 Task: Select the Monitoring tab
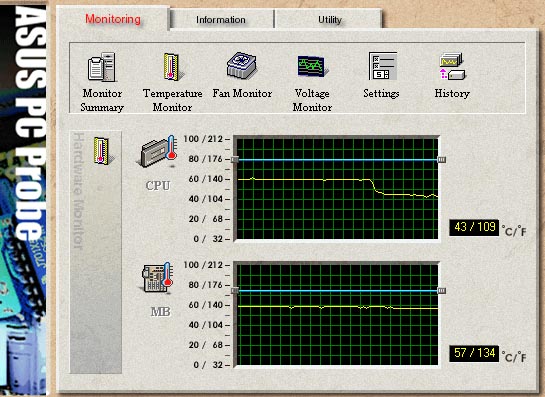click(x=113, y=19)
